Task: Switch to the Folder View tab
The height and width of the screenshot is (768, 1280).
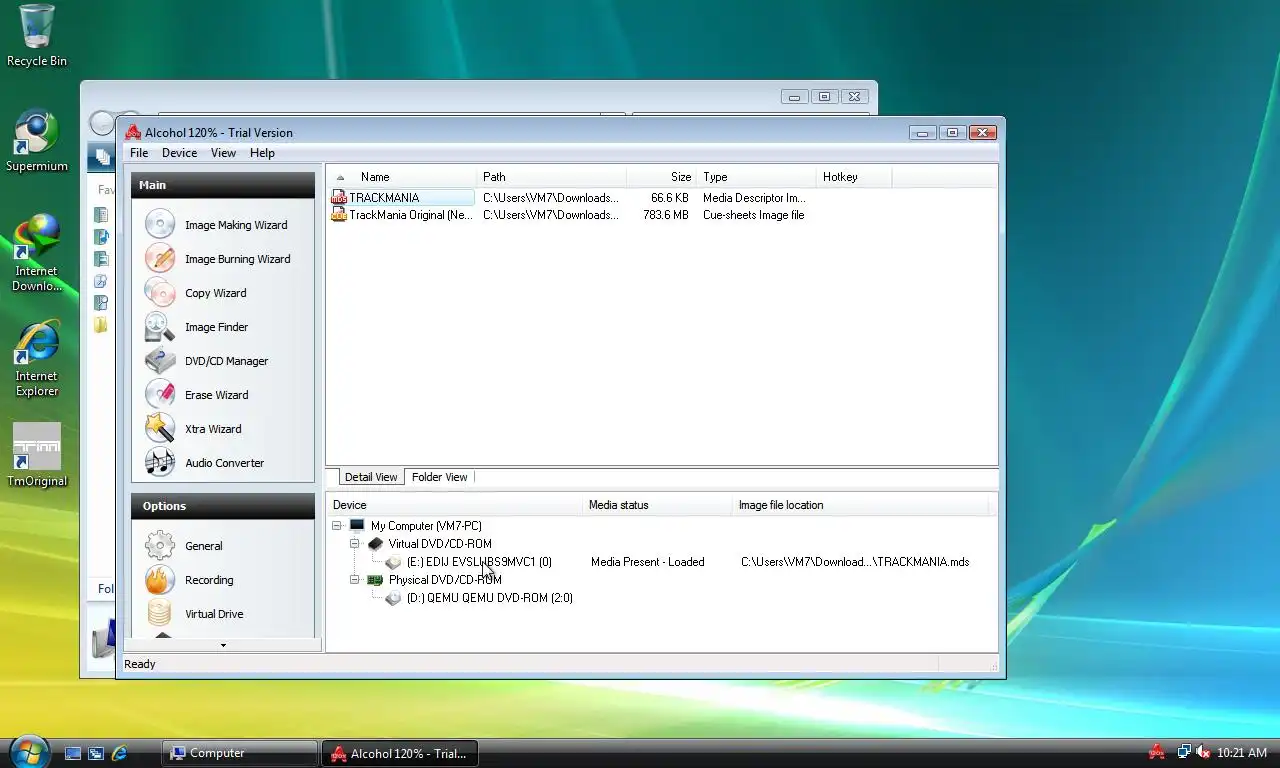Action: [x=440, y=477]
